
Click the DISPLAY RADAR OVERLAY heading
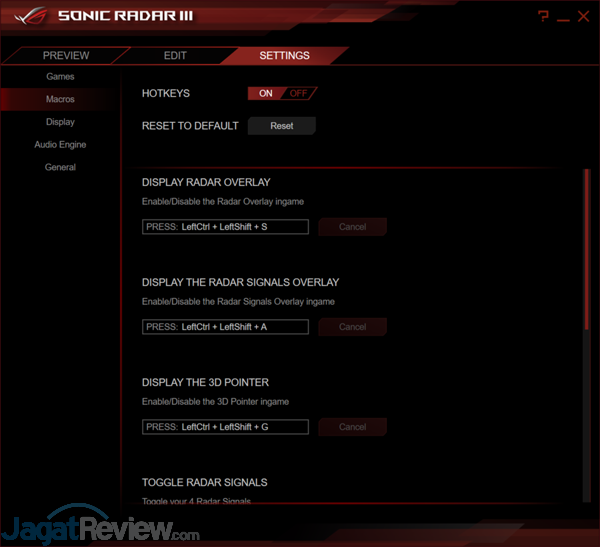[x=206, y=182]
